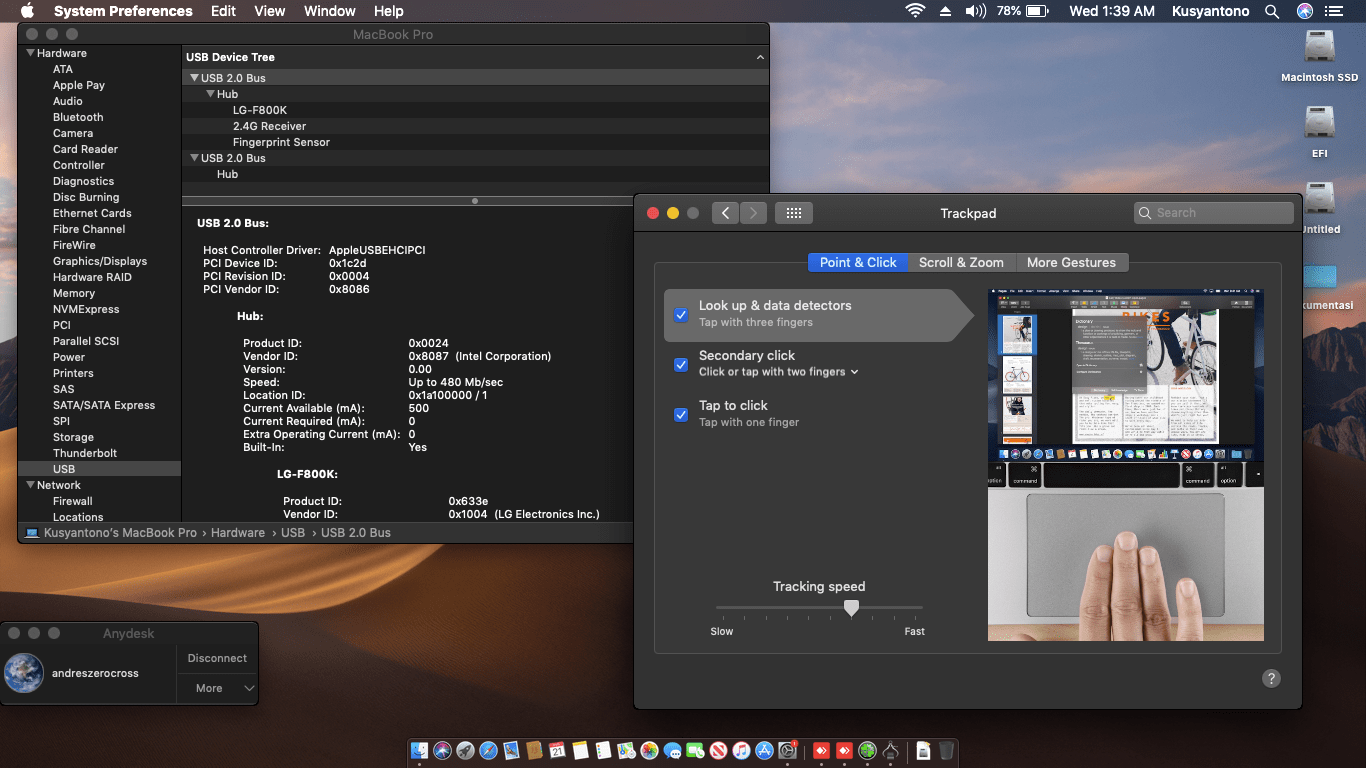Open Finder from the Dock

pyautogui.click(x=420, y=751)
